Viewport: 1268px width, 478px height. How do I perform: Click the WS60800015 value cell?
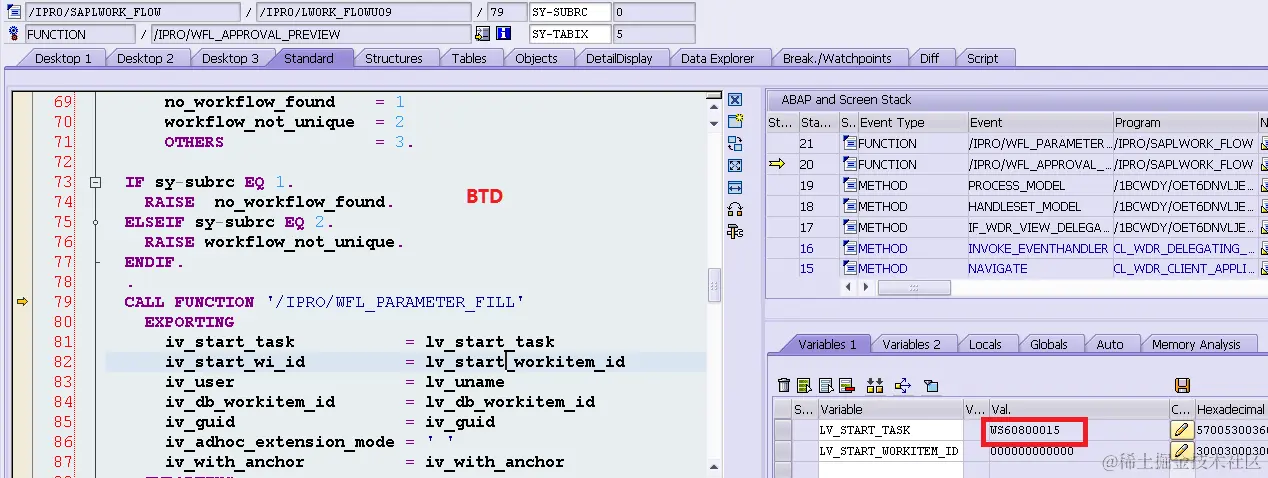[x=1078, y=430]
